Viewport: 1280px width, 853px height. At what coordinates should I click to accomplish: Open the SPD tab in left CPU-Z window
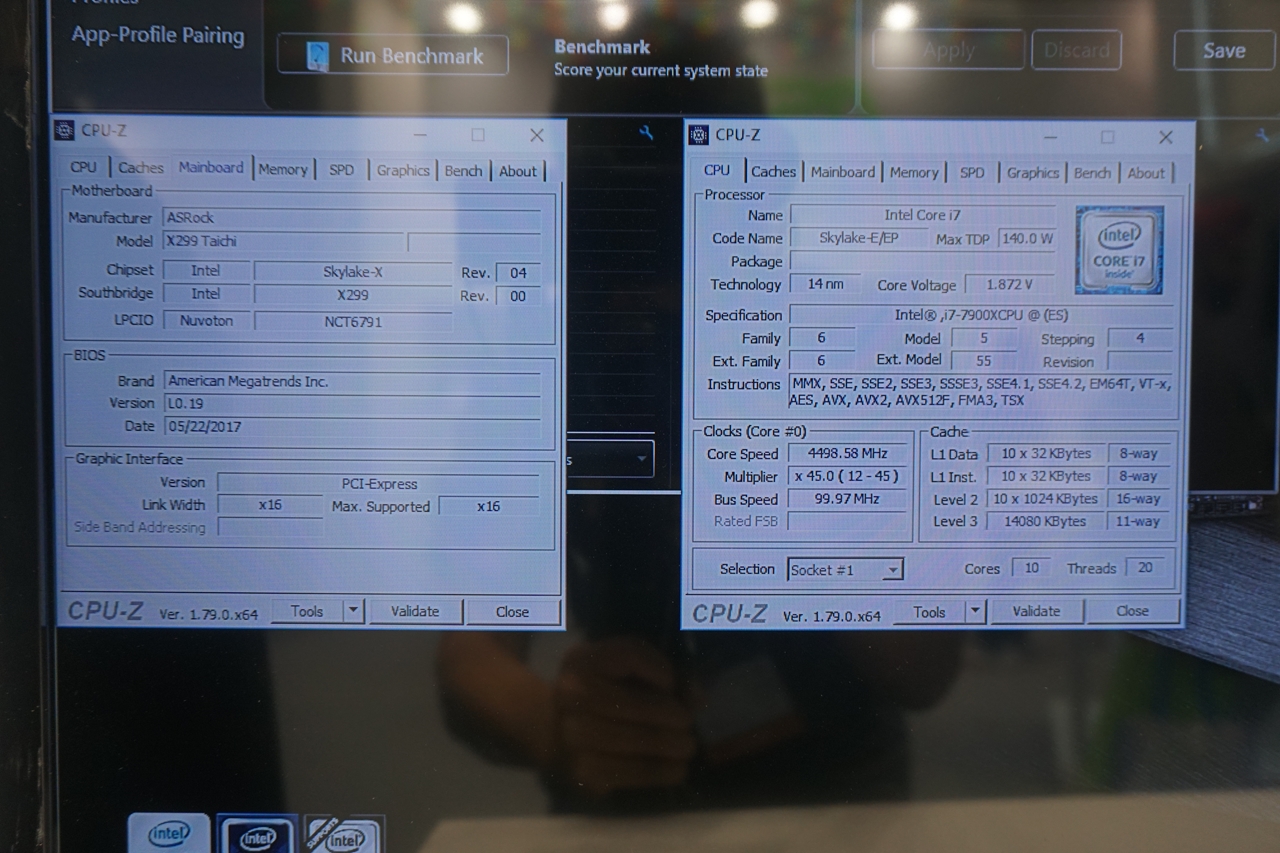click(342, 170)
